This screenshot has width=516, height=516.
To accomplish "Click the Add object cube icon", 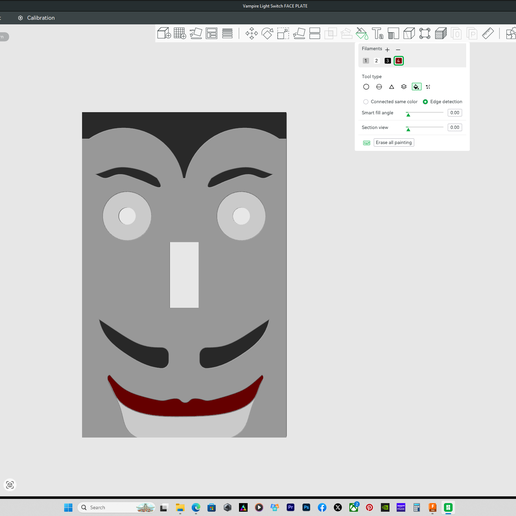I will click(x=164, y=33).
